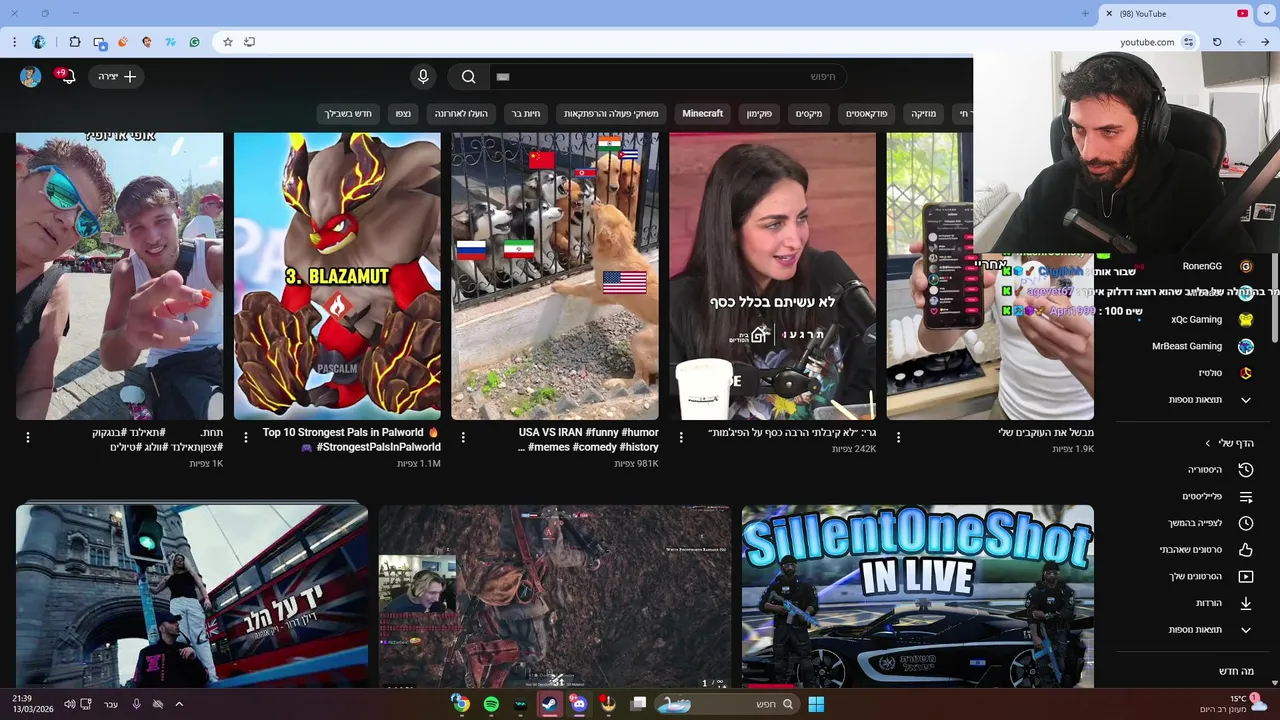Select the חדש בשבילך filter chip
Screen dimensions: 1280x720
click(348, 113)
